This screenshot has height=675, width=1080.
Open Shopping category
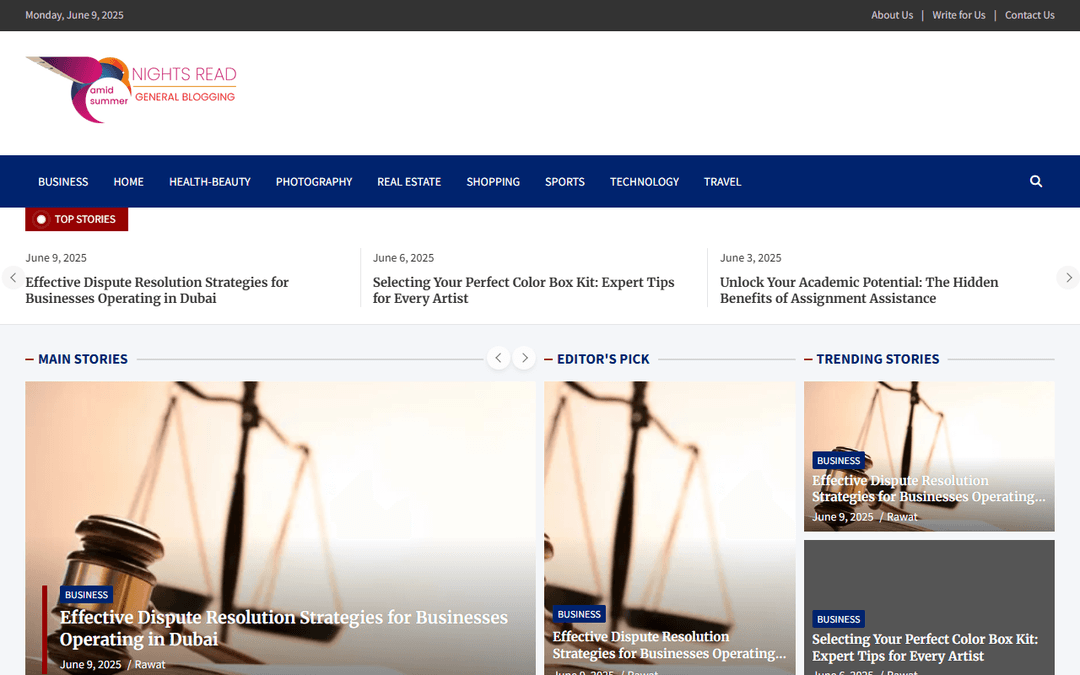tap(493, 182)
